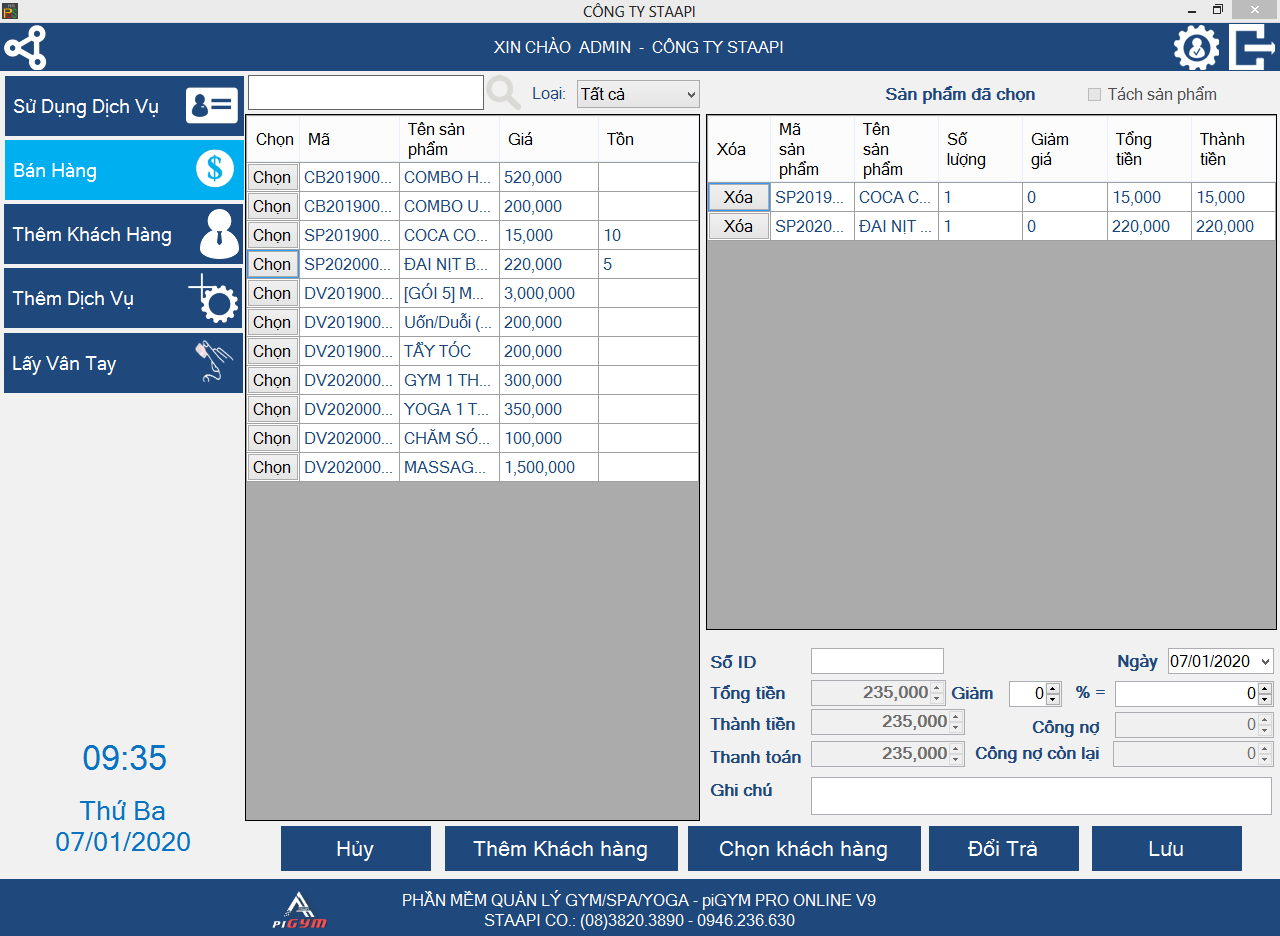The image size is (1280, 936).
Task: Click the Chọn khách hàng button
Action: coord(803,849)
